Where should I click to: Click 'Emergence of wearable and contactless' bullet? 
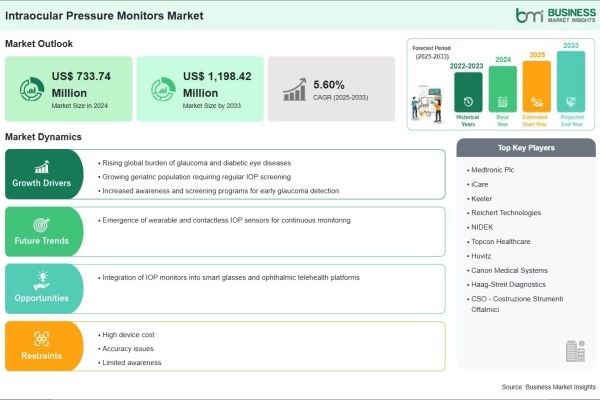(x=224, y=220)
